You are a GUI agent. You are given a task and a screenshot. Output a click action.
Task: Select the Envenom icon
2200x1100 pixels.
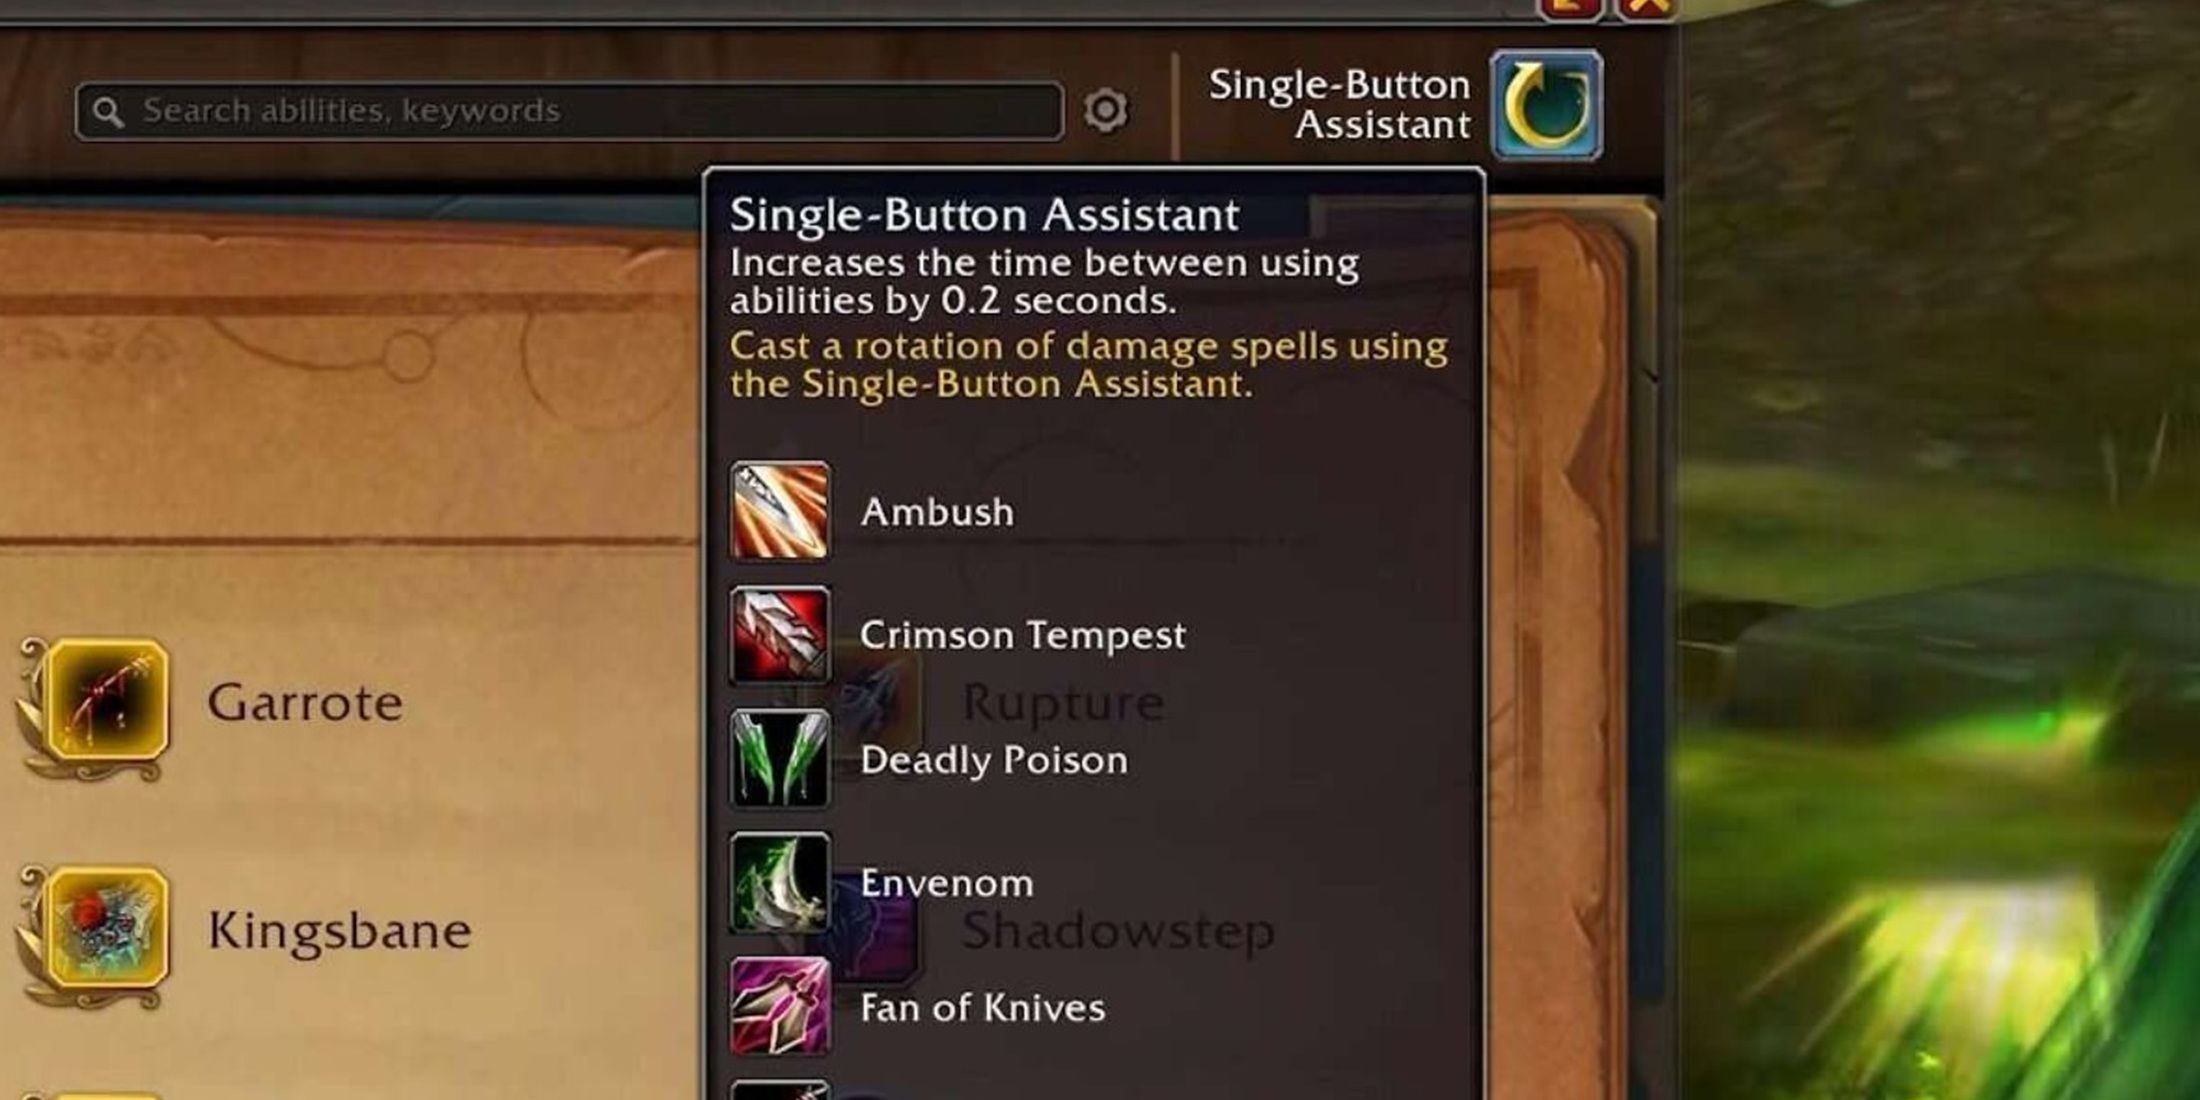click(780, 883)
